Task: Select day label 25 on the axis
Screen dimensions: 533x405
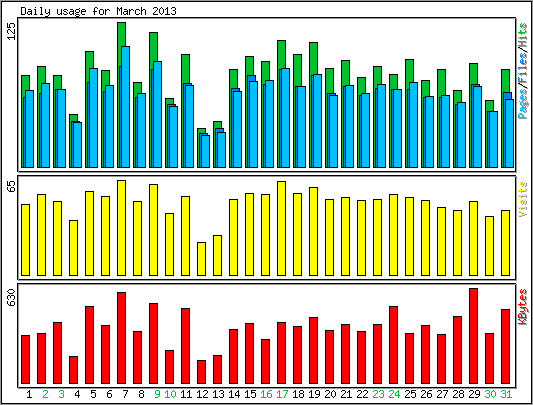Action: 410,394
